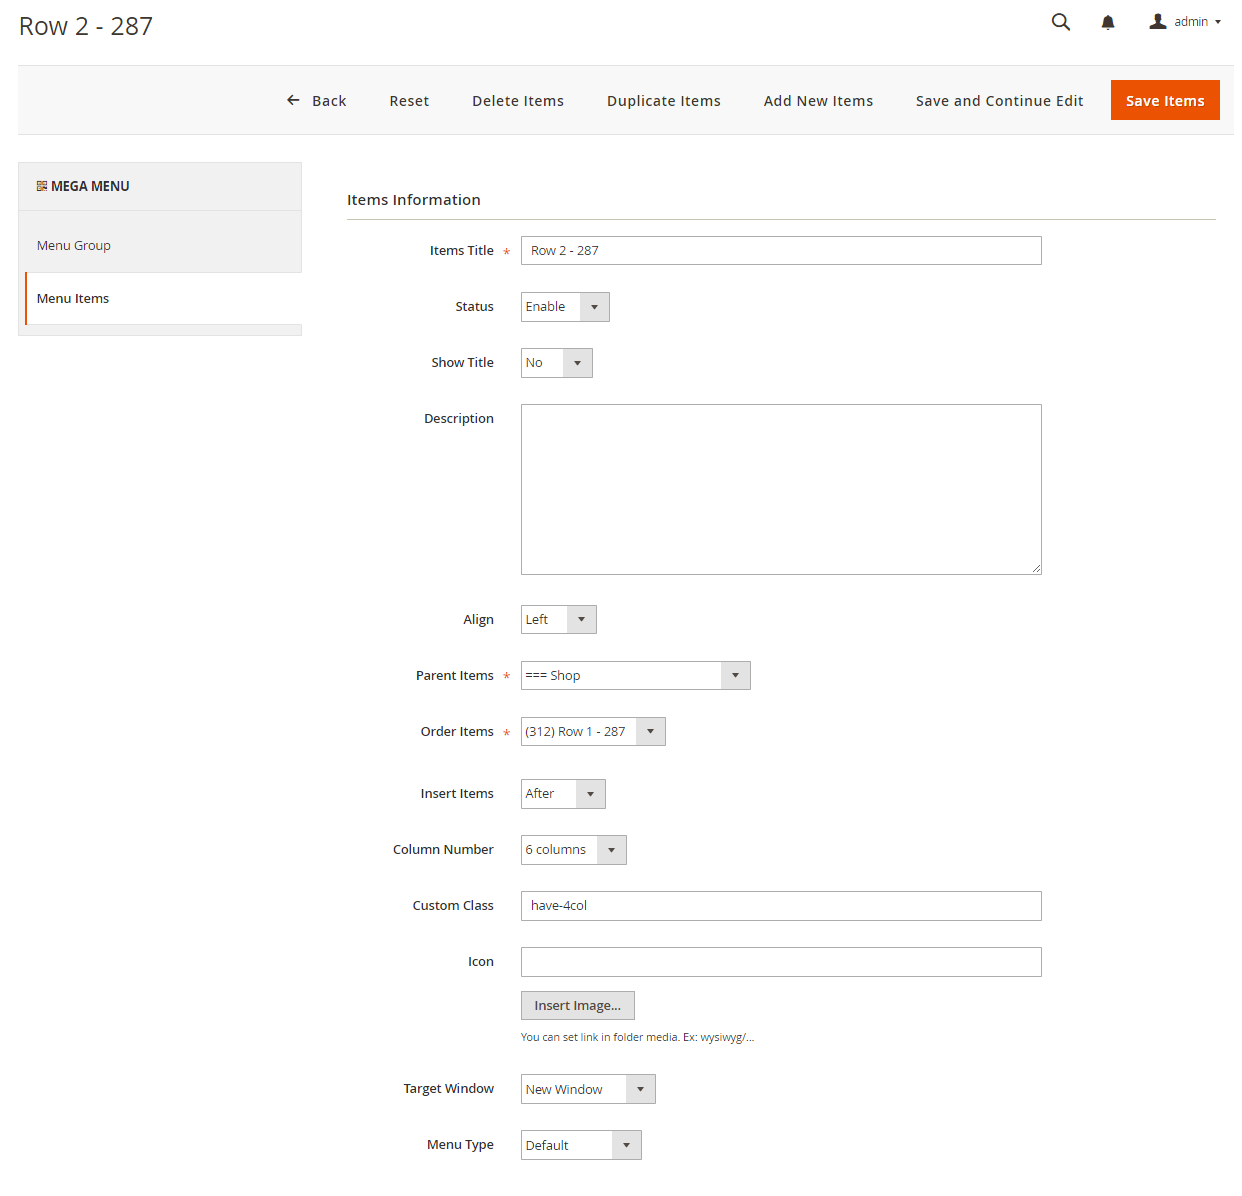Click Duplicate Items
Screen dimensions: 1242x1196
[x=664, y=101]
